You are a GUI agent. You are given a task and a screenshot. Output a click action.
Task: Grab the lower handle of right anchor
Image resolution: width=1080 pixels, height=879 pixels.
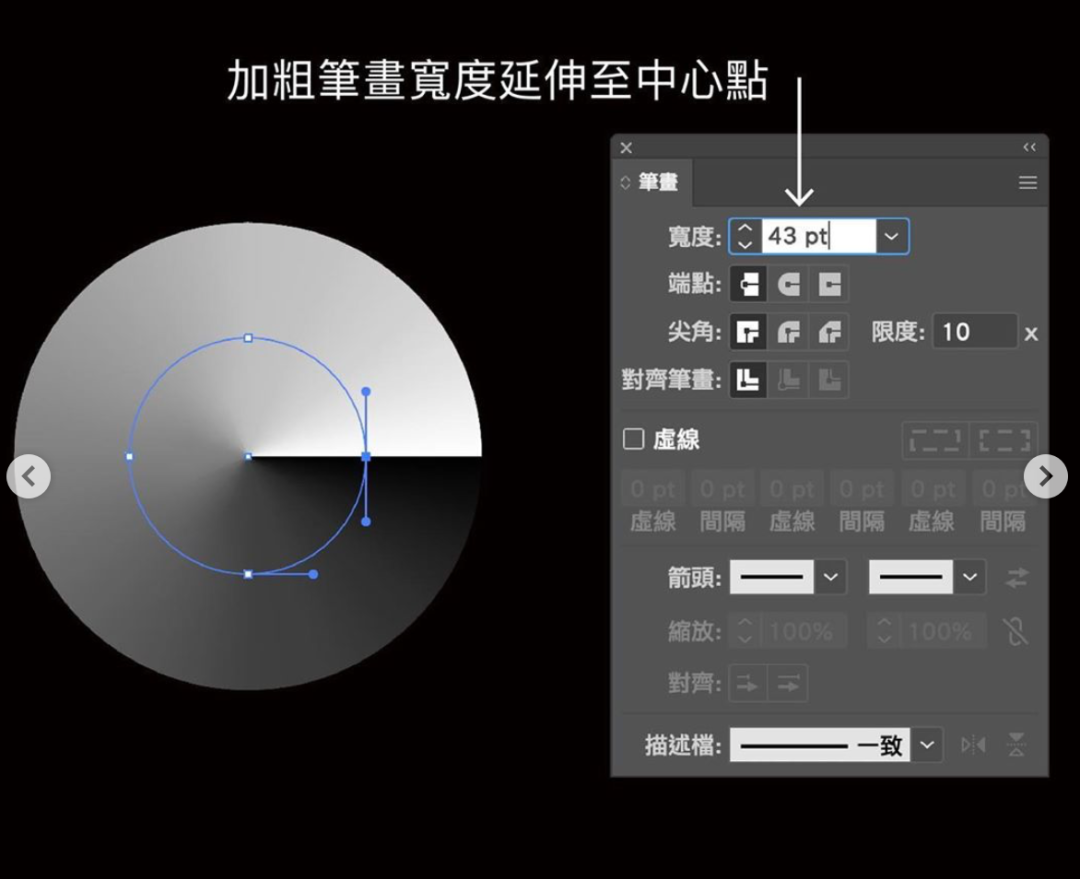point(366,521)
